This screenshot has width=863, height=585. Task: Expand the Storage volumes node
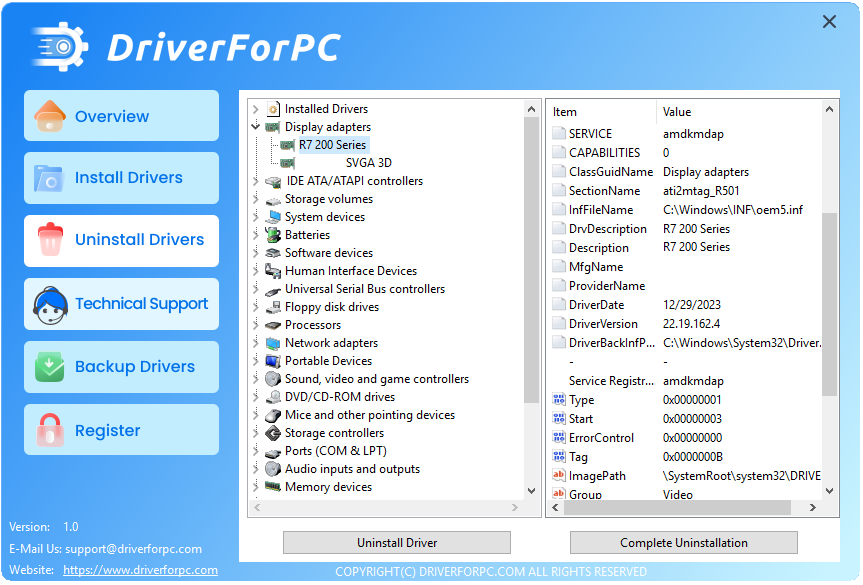[x=256, y=199]
